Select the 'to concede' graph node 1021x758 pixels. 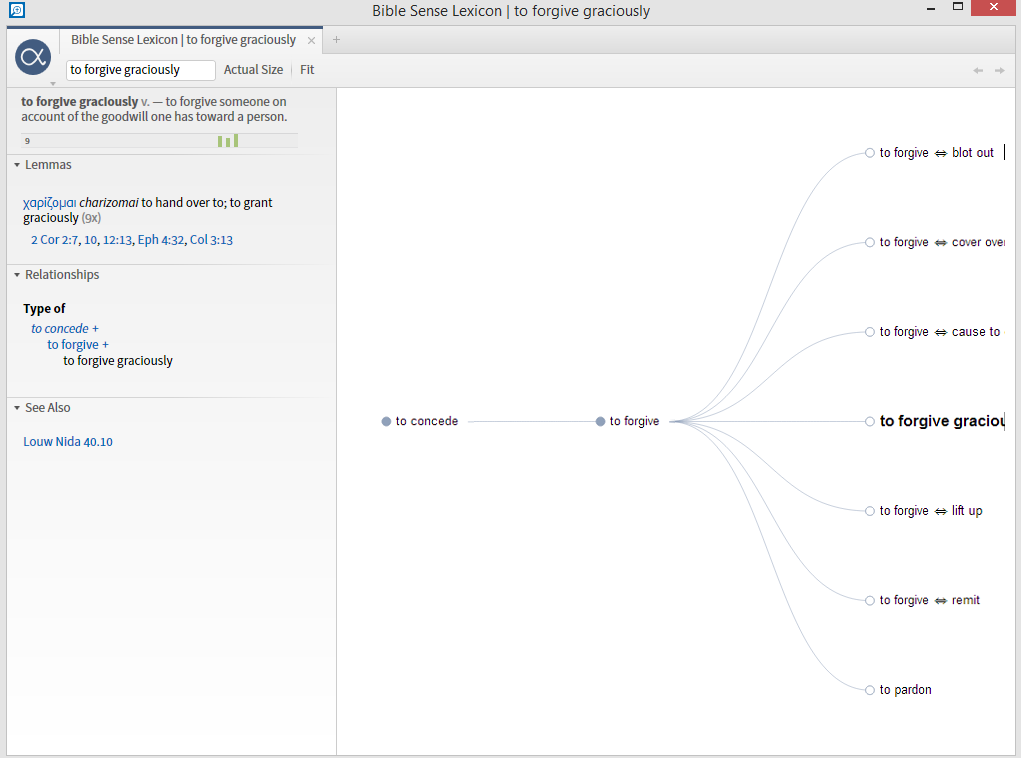click(x=420, y=421)
